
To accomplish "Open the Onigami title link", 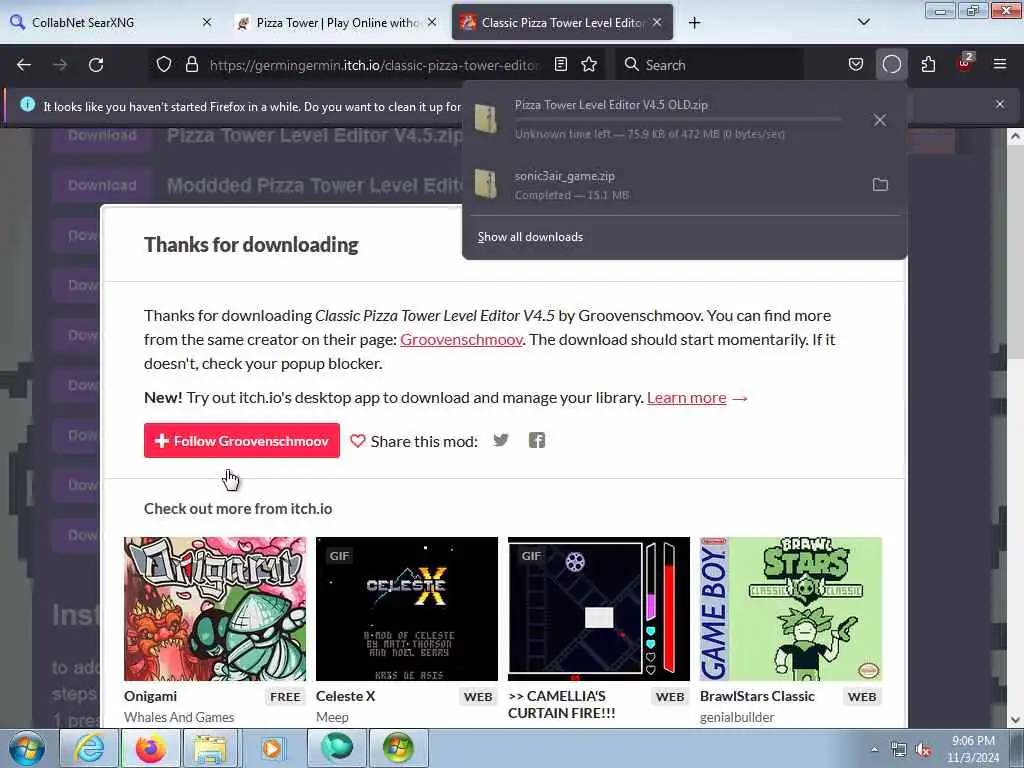I will click(150, 696).
